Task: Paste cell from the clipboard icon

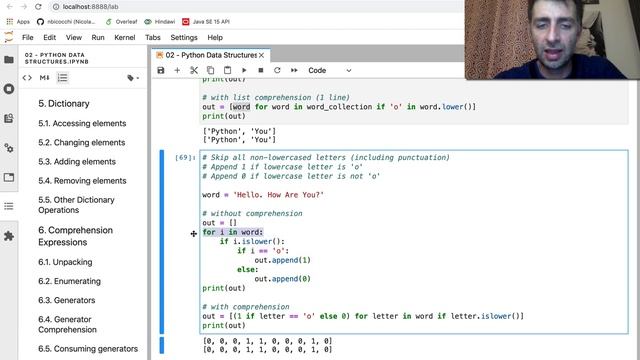Action: (x=227, y=70)
